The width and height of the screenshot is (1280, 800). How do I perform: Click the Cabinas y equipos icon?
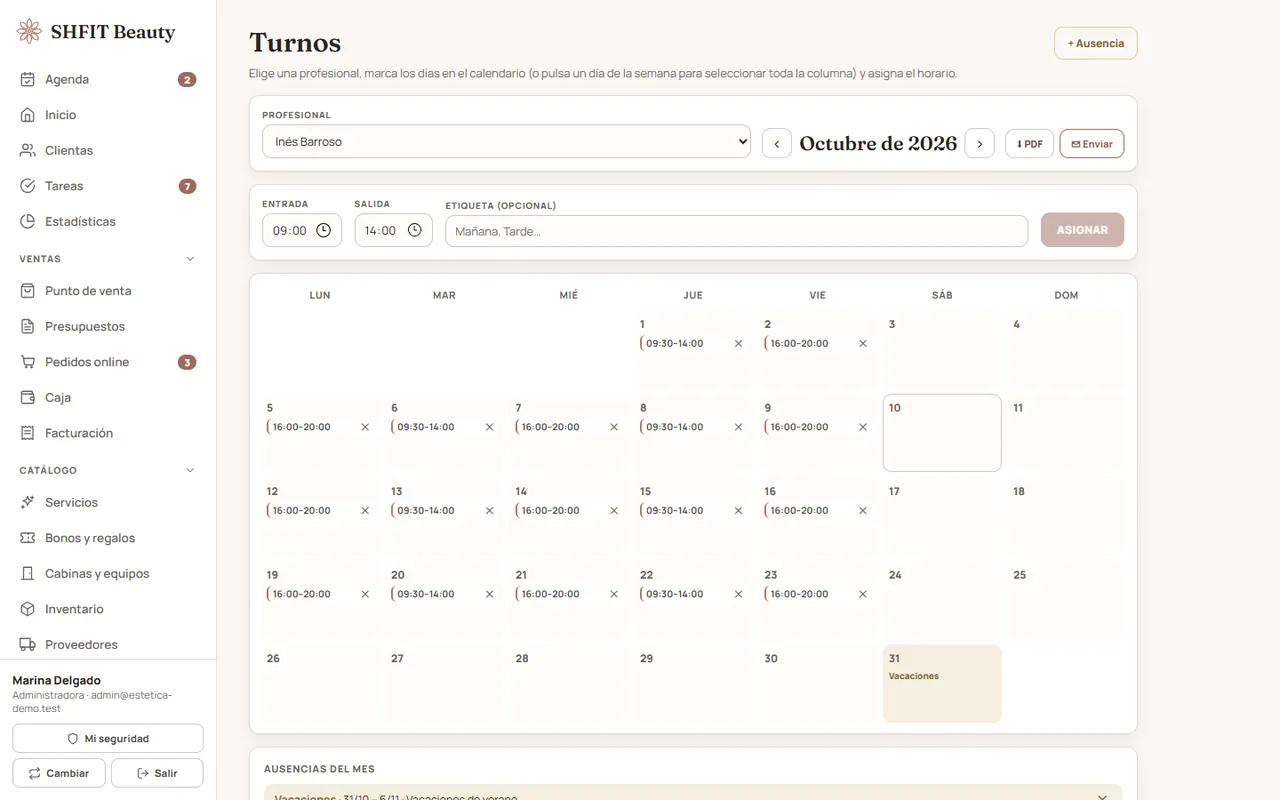click(28, 573)
